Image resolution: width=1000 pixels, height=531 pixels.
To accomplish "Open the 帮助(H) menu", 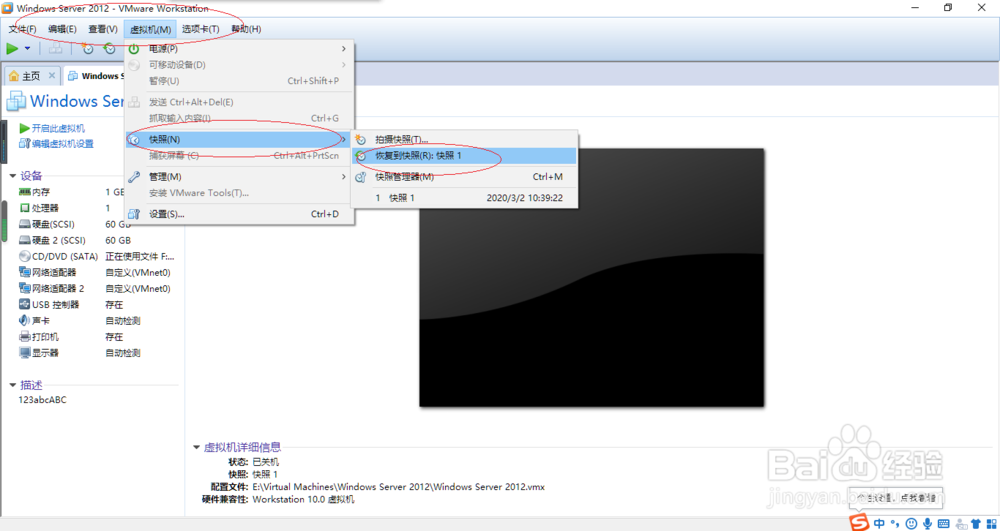I will (x=246, y=29).
